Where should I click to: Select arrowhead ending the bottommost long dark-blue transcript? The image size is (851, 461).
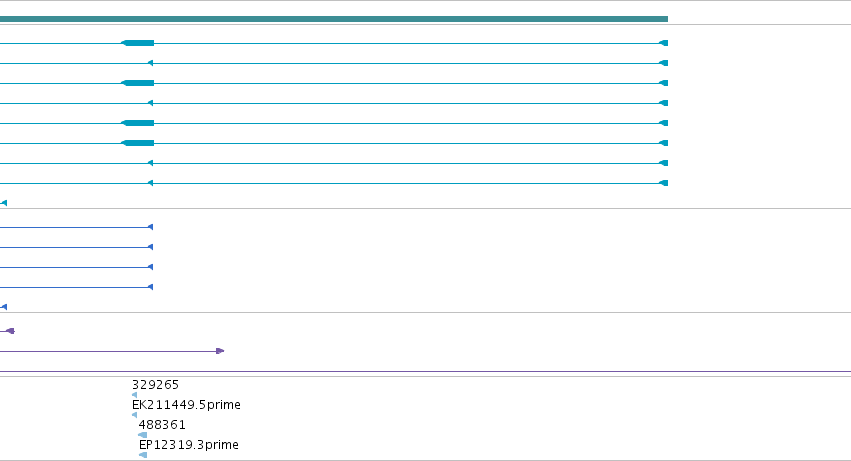coord(150,287)
